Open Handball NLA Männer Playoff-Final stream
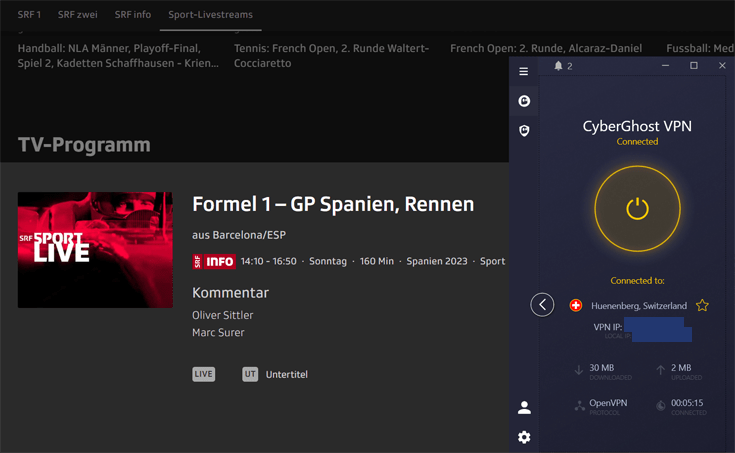Image resolution: width=735 pixels, height=453 pixels. click(118, 55)
